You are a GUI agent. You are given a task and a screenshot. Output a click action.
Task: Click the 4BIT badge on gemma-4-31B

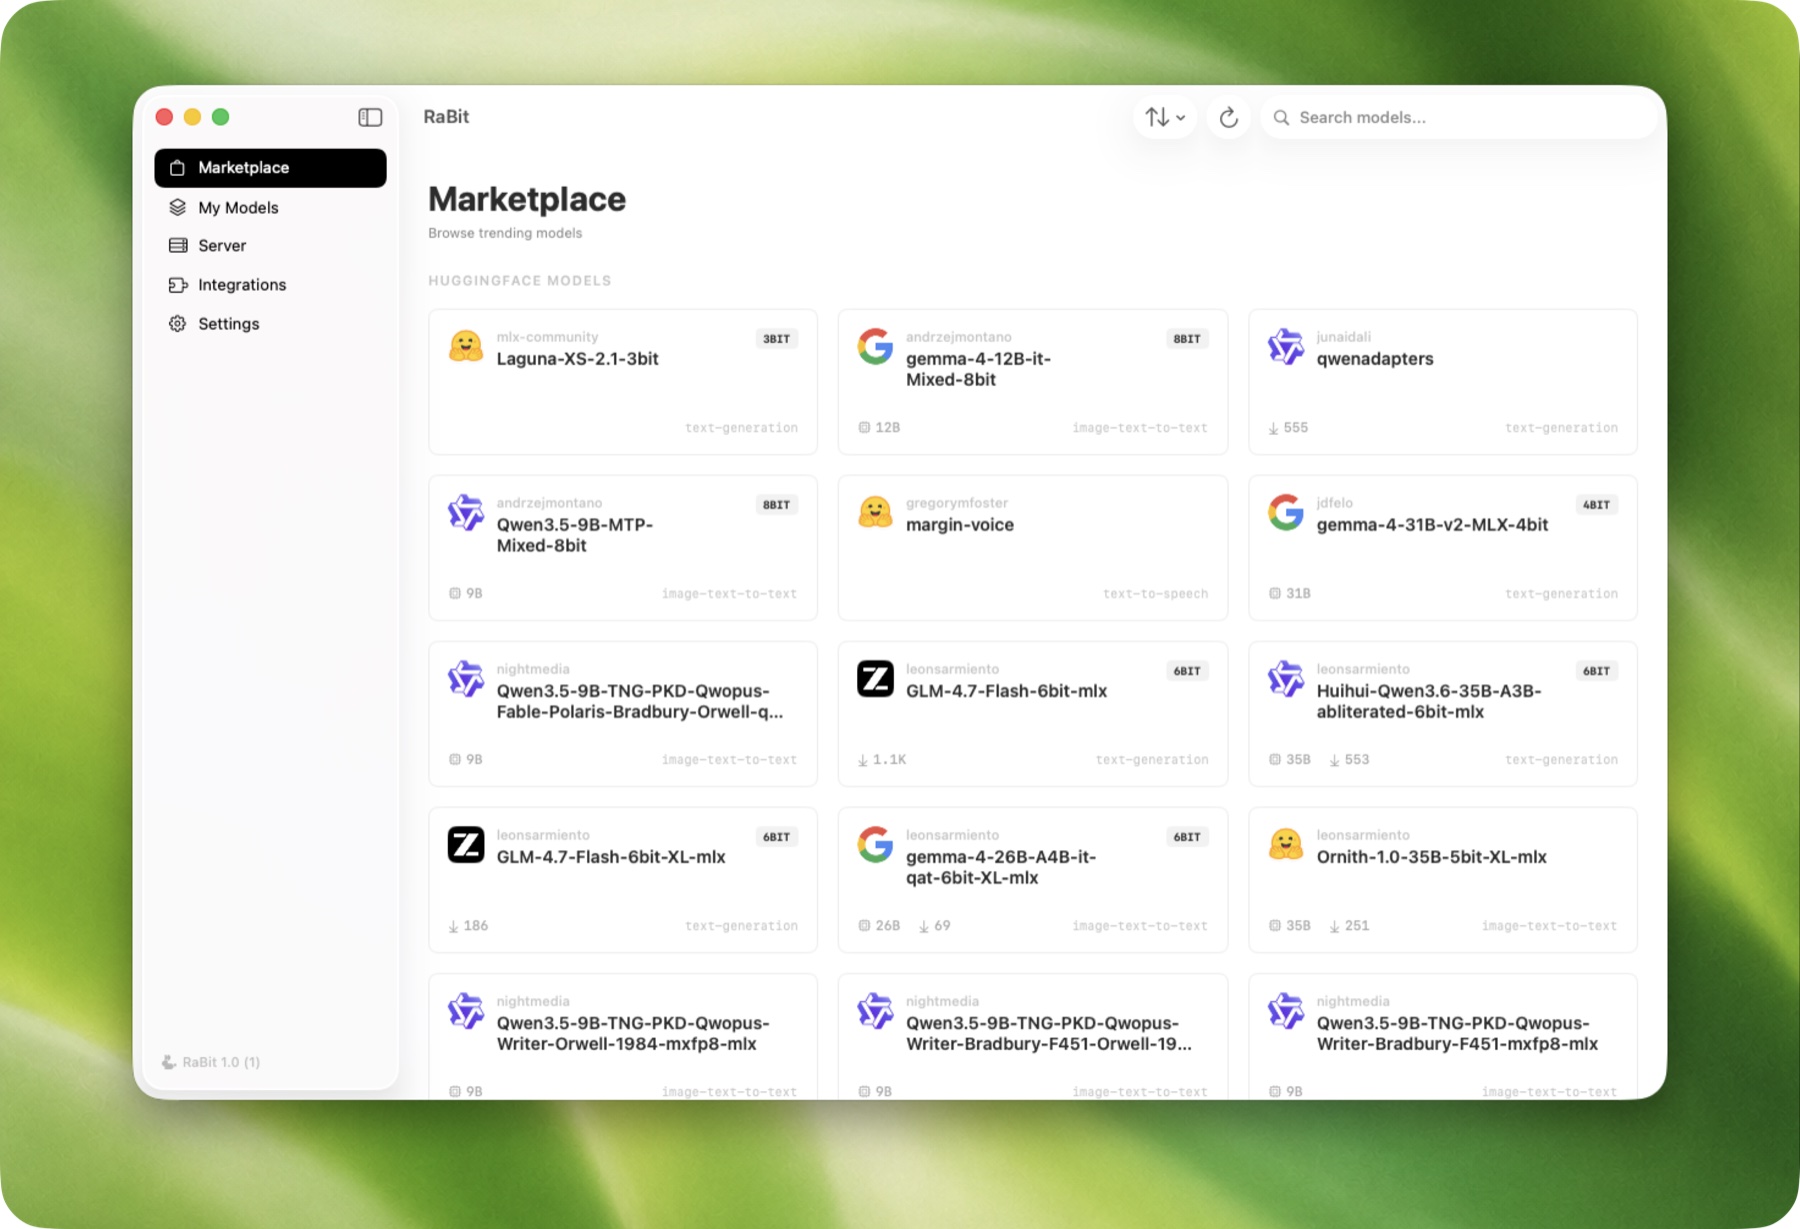(x=1597, y=505)
